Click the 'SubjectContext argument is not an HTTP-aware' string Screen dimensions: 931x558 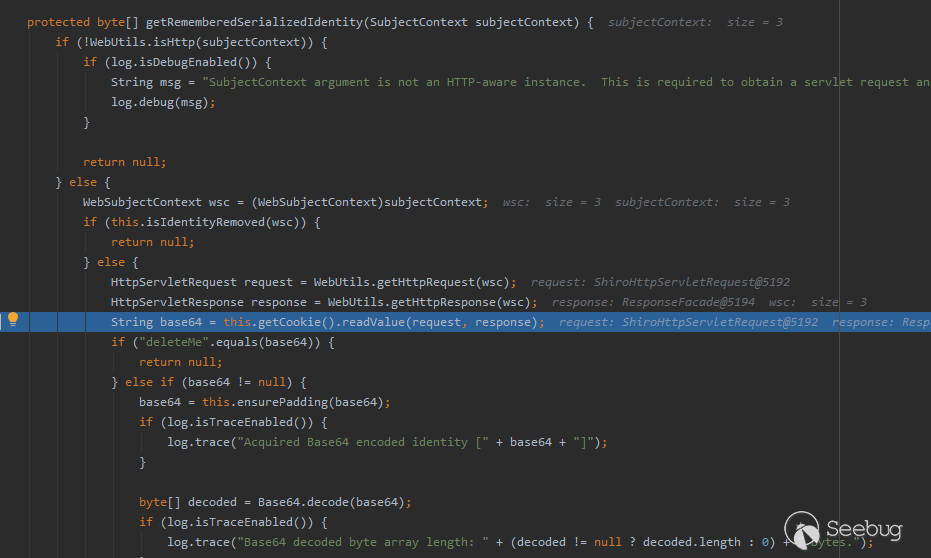[x=394, y=83]
